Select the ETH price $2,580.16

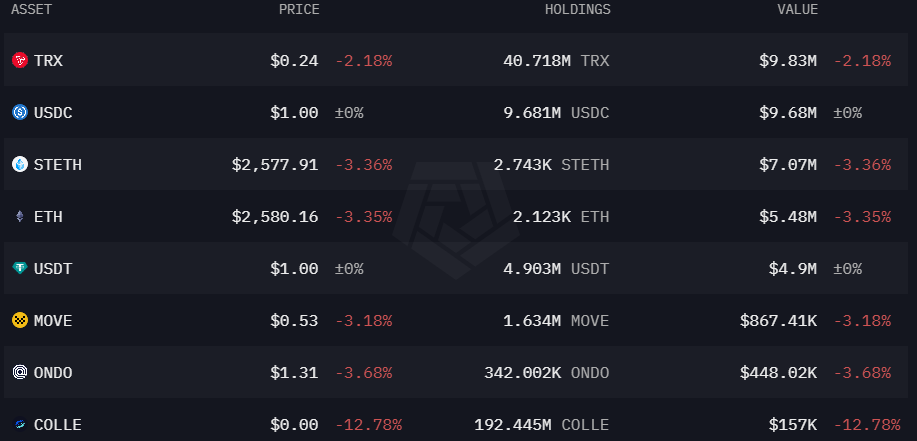pos(275,217)
